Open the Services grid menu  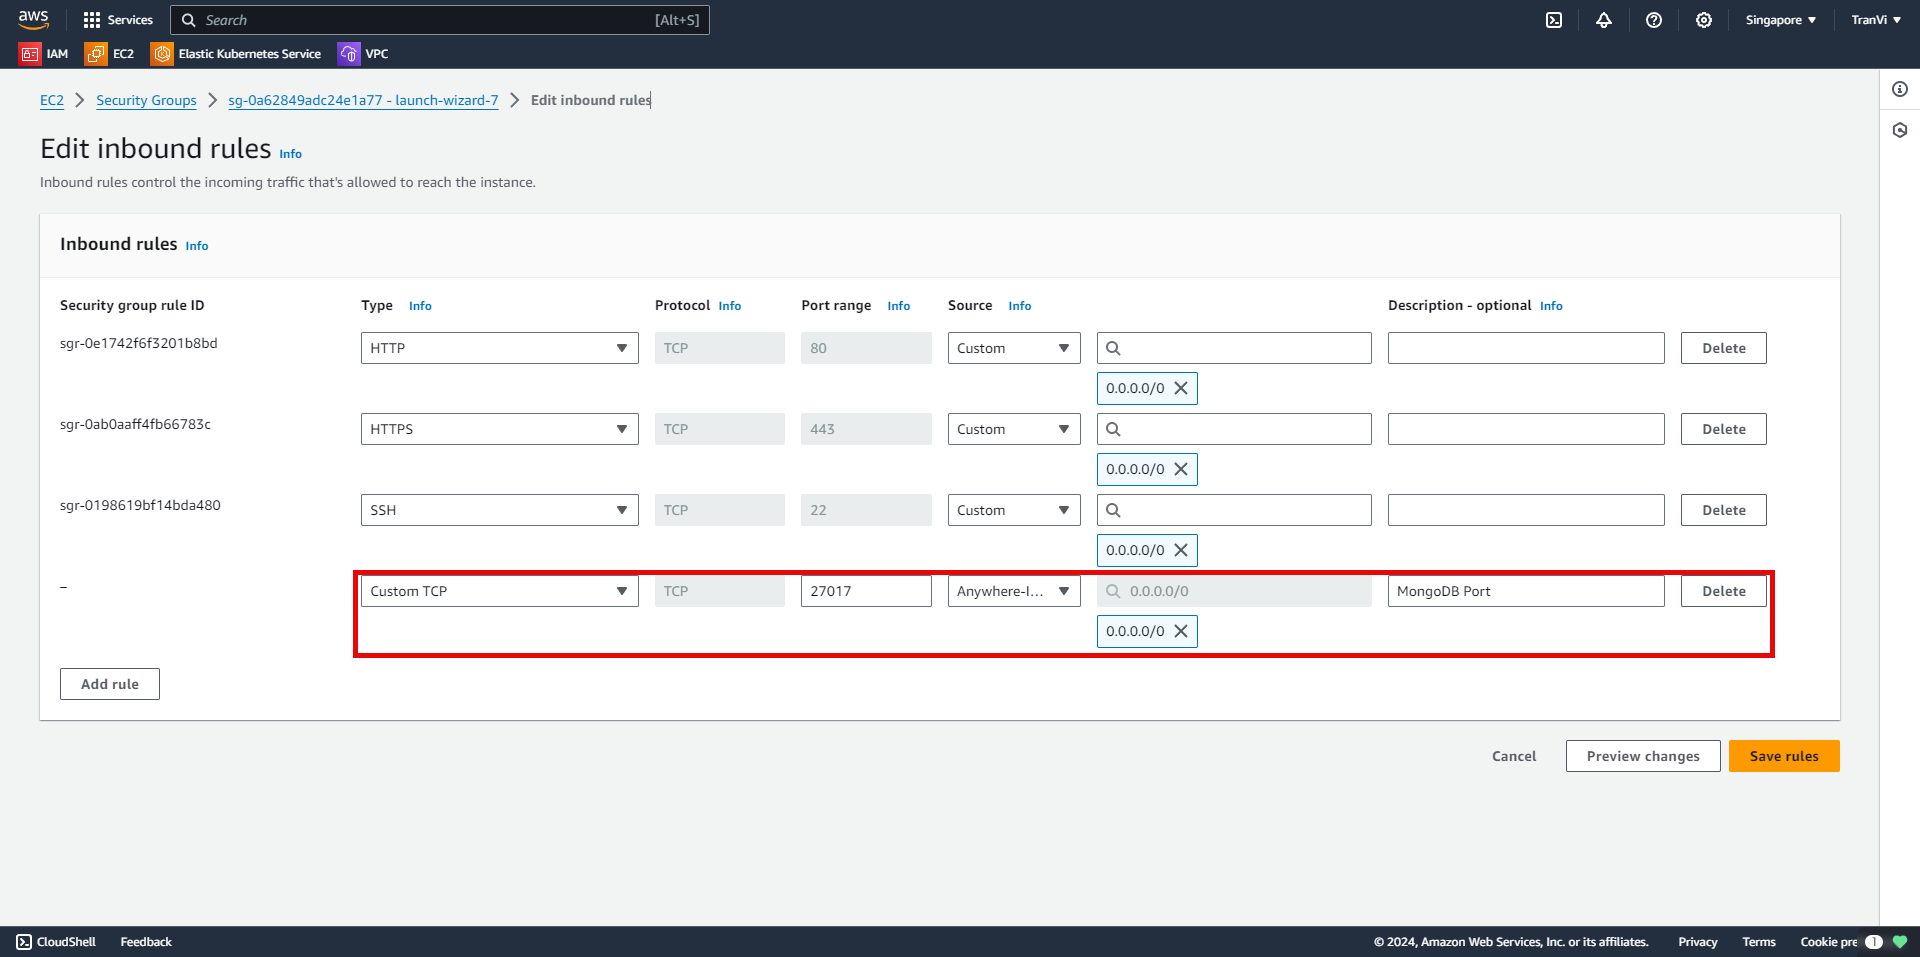coord(118,20)
